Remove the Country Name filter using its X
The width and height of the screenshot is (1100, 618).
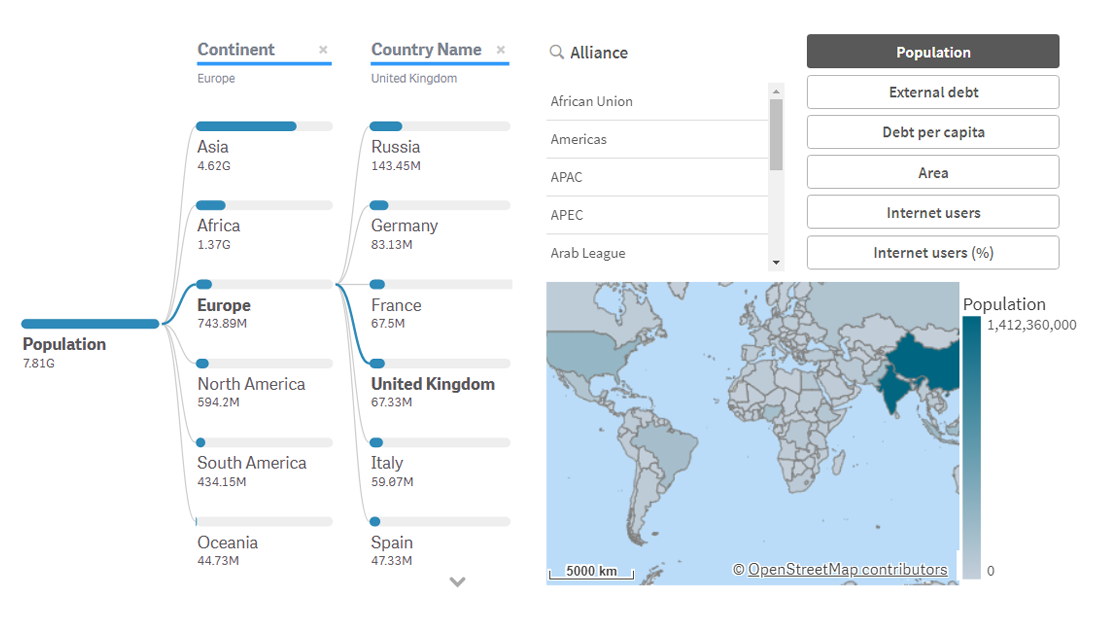pos(501,50)
